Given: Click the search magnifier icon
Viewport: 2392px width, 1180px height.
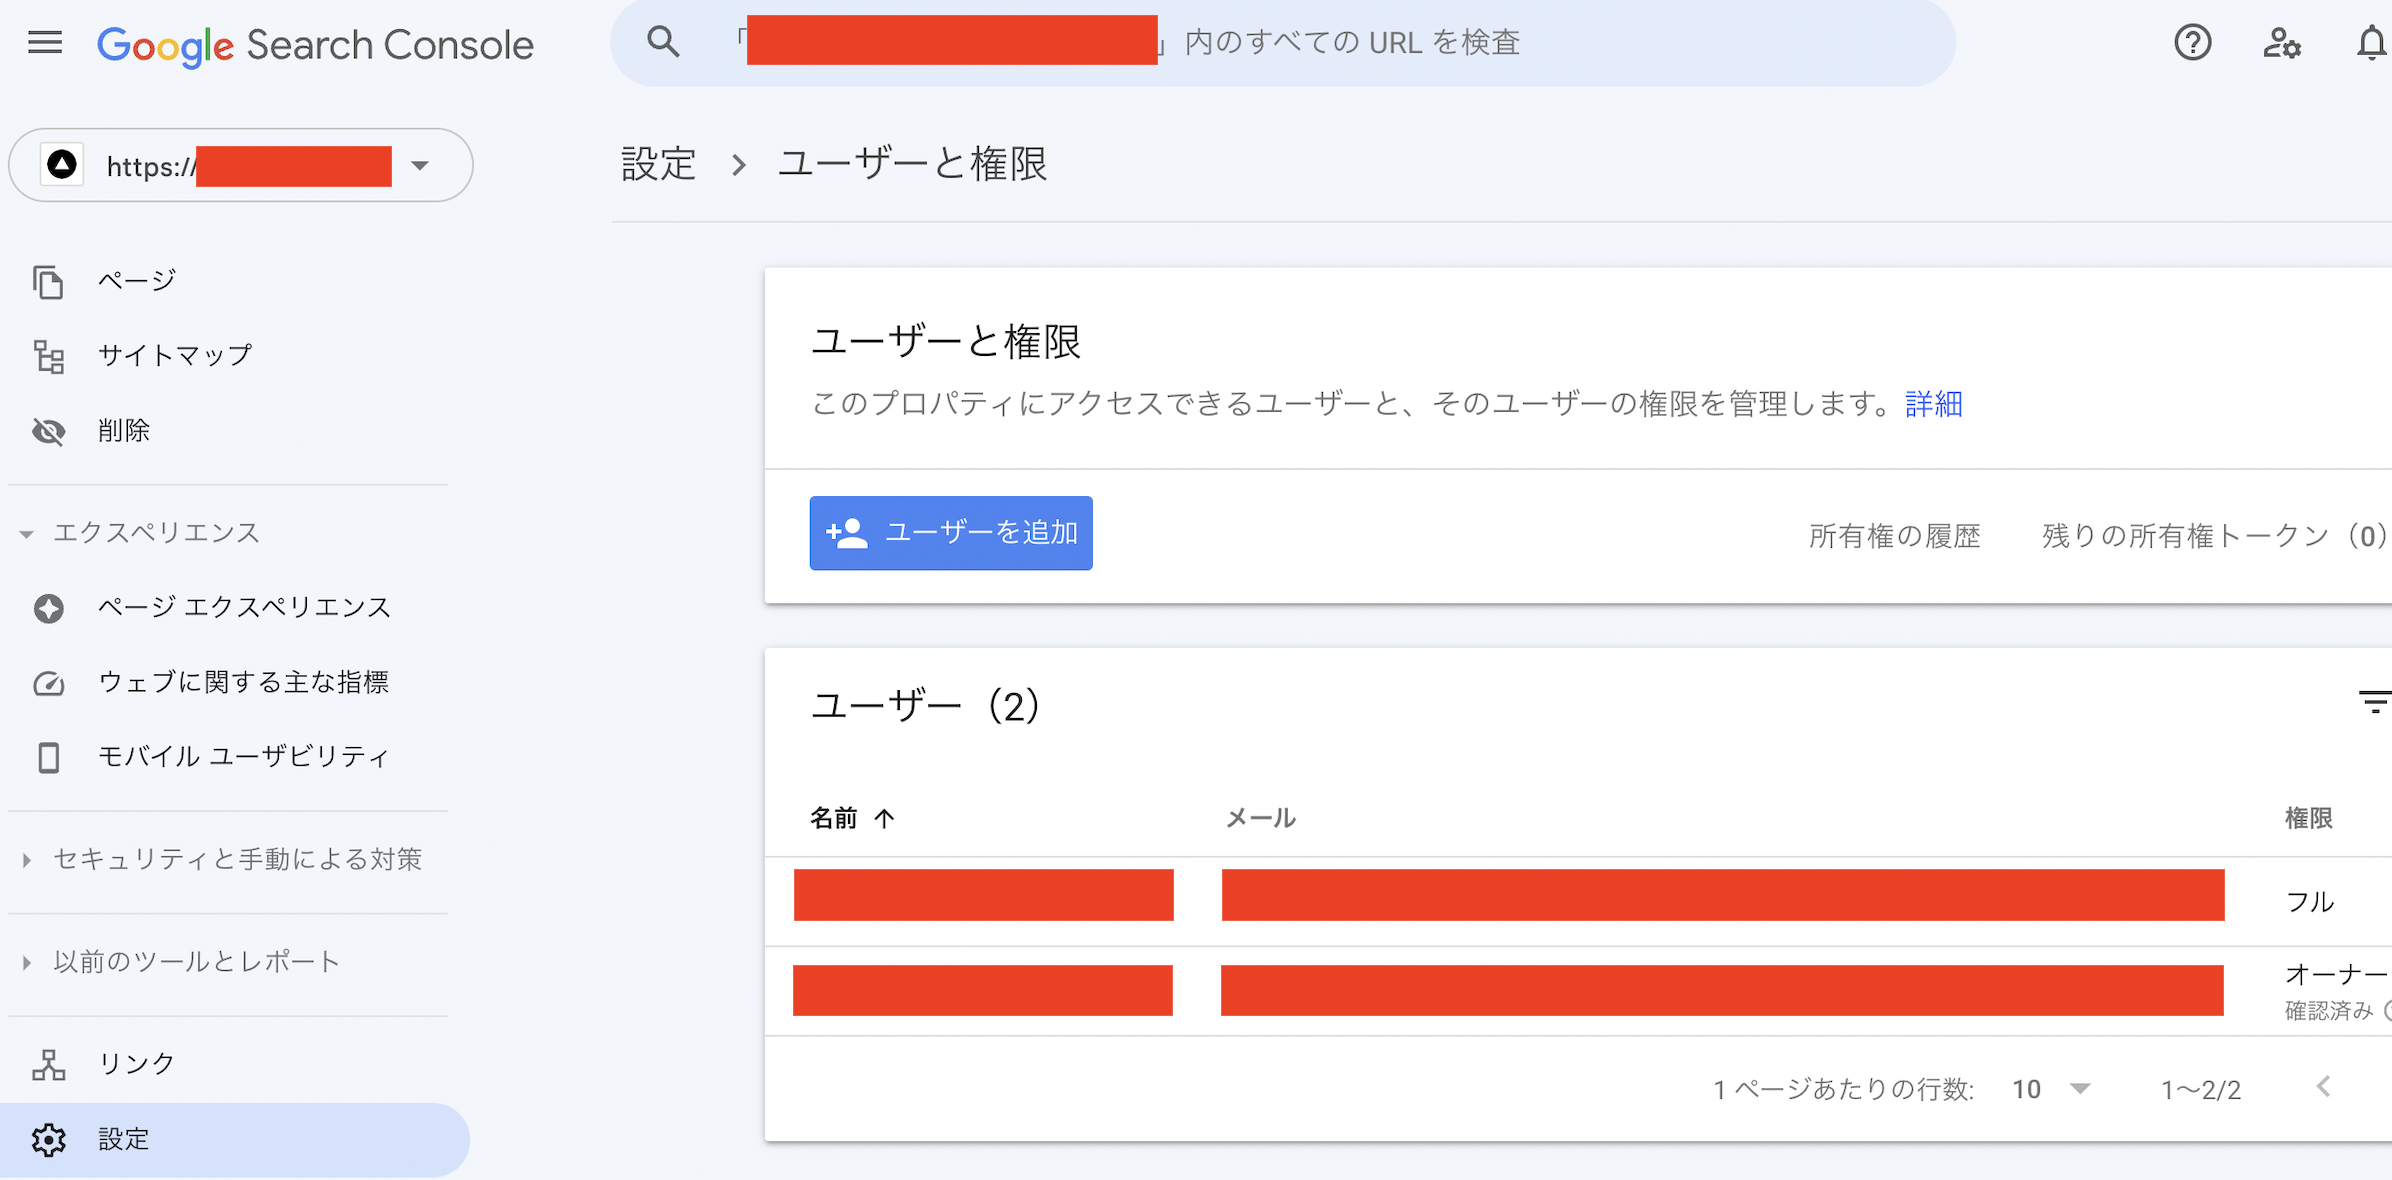Looking at the screenshot, I should tap(663, 42).
